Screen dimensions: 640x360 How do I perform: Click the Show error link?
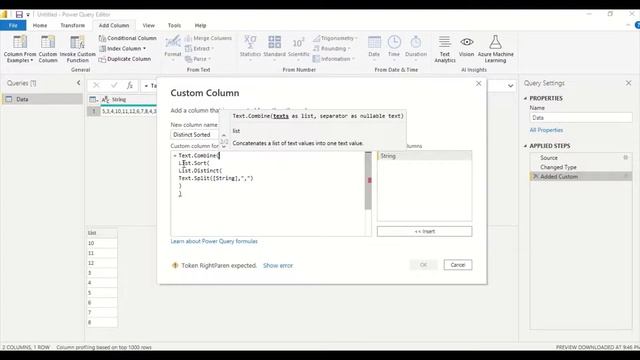pyautogui.click(x=278, y=265)
